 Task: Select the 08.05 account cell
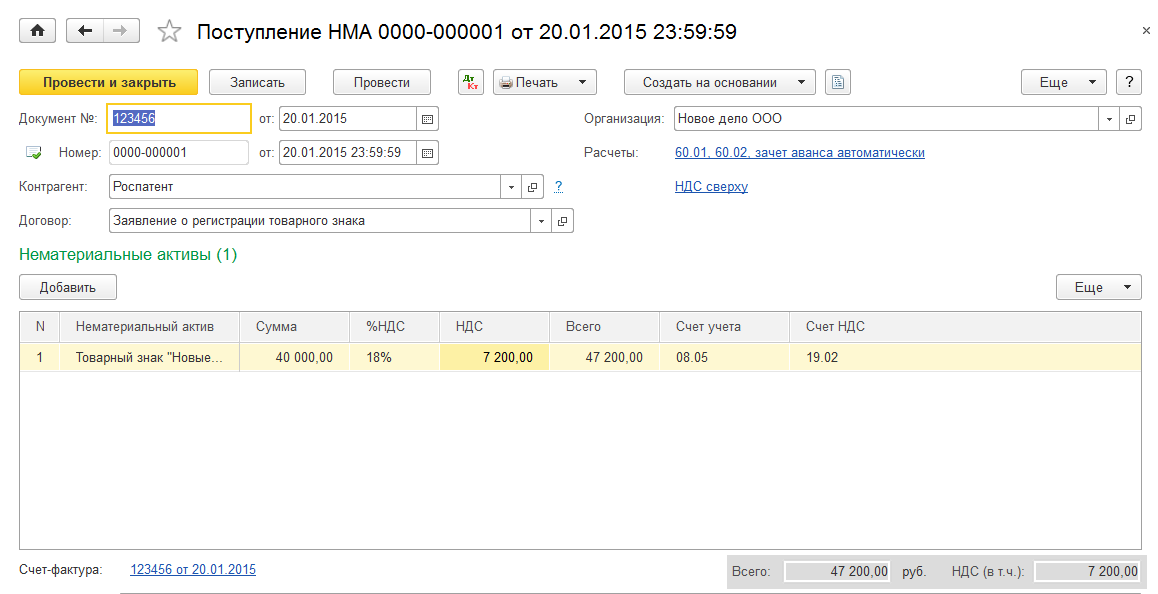click(724, 358)
